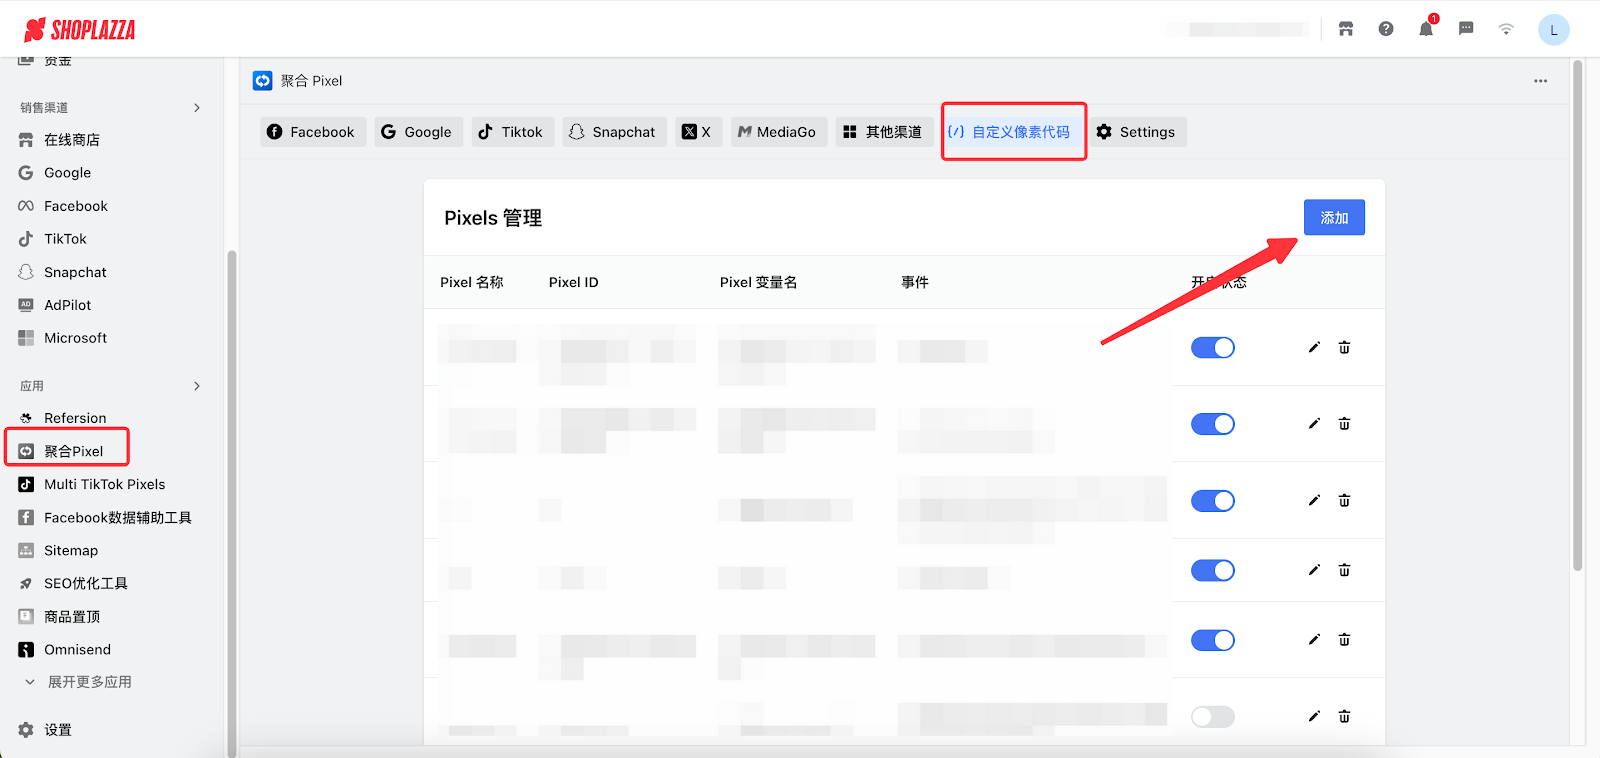Click the three-dot more options icon
1600x758 pixels.
[x=1540, y=81]
